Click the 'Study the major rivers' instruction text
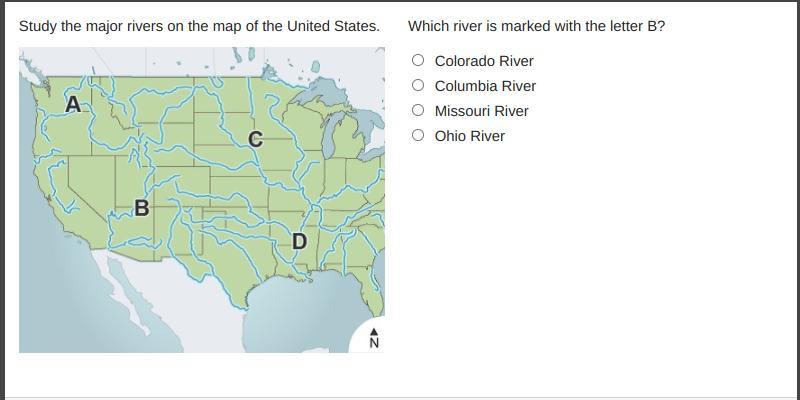The image size is (800, 400). [x=199, y=26]
